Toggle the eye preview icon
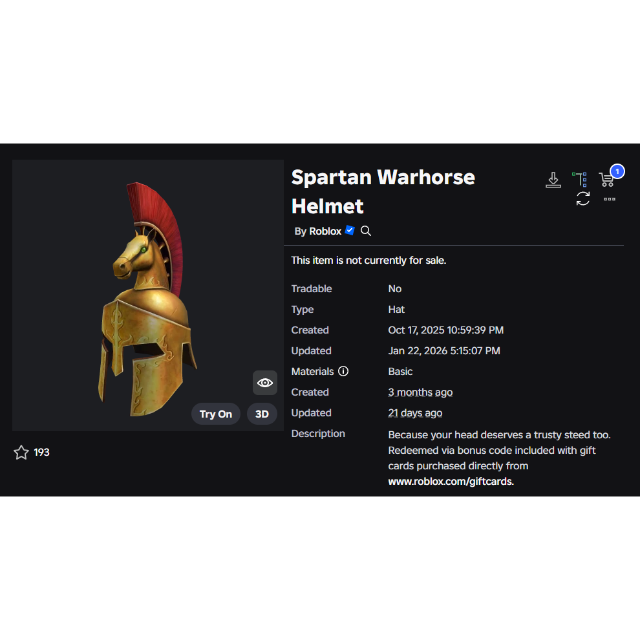This screenshot has height=640, width=640. coord(265,382)
